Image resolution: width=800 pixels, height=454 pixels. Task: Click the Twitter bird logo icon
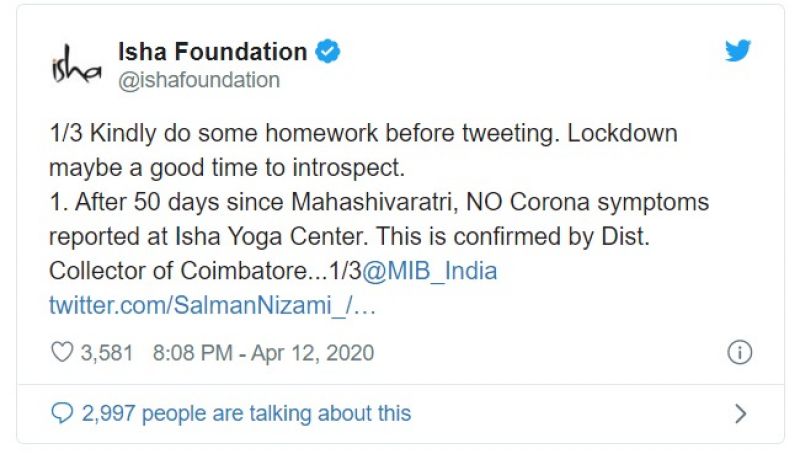click(x=738, y=51)
